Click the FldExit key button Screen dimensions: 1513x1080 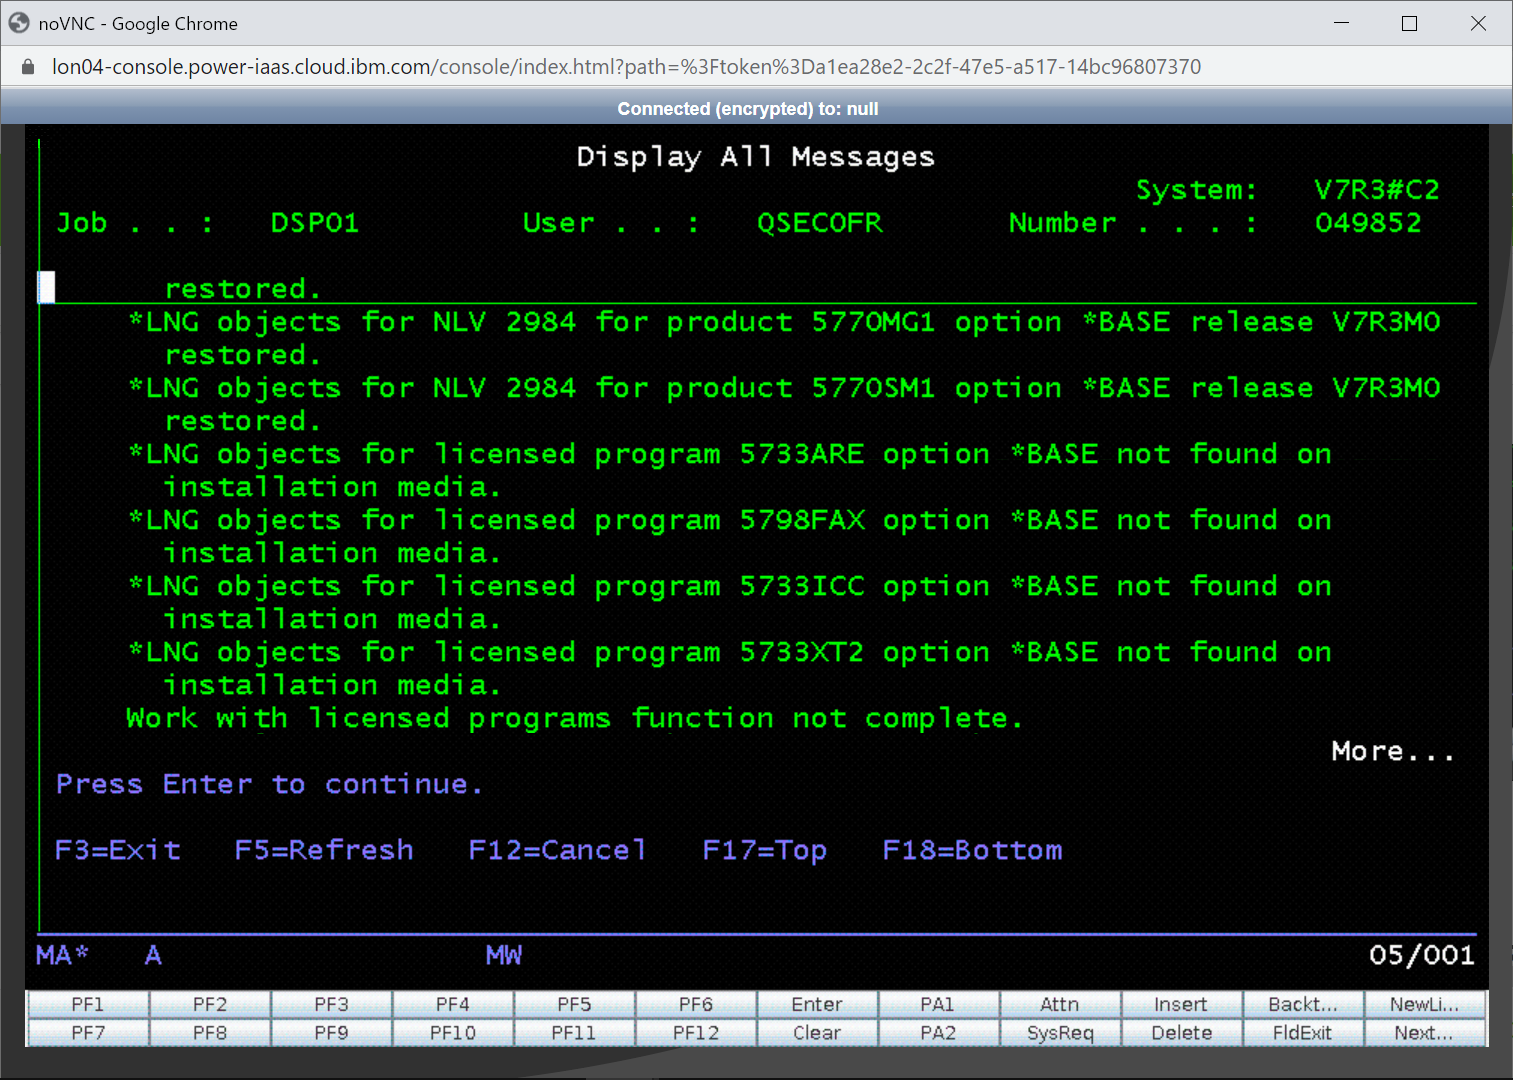pyautogui.click(x=1303, y=1032)
